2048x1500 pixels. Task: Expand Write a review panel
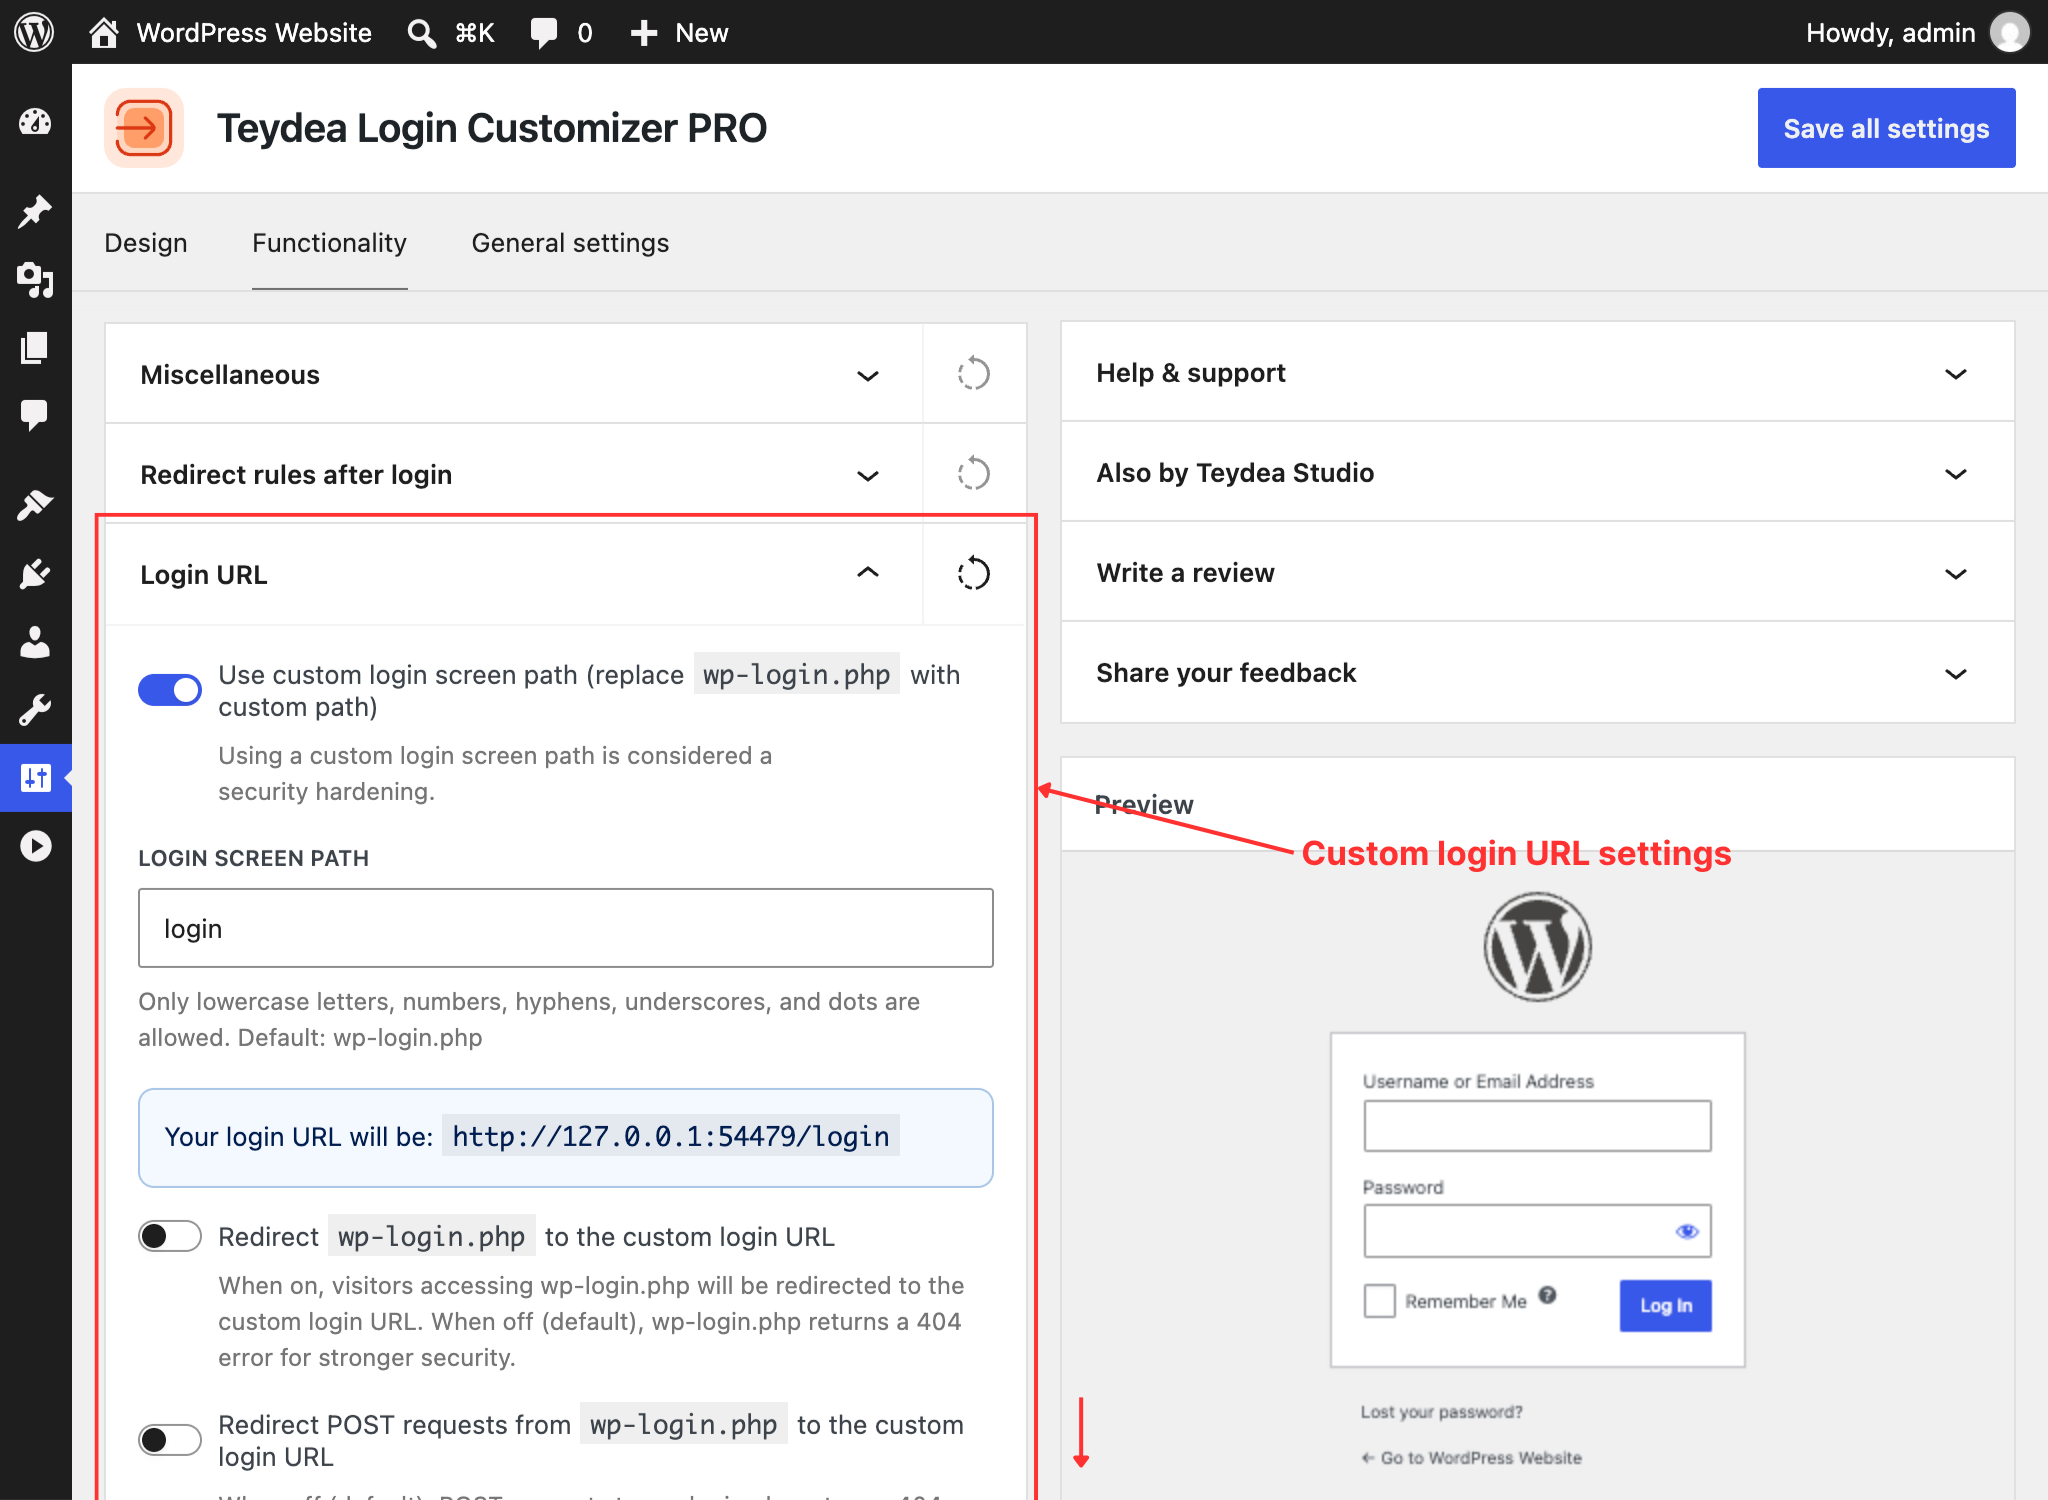pyautogui.click(x=1538, y=573)
